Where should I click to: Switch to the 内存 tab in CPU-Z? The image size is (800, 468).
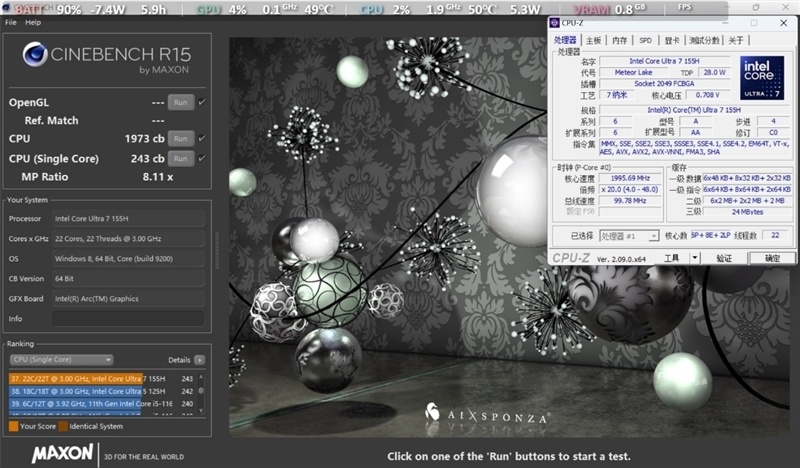coord(620,40)
